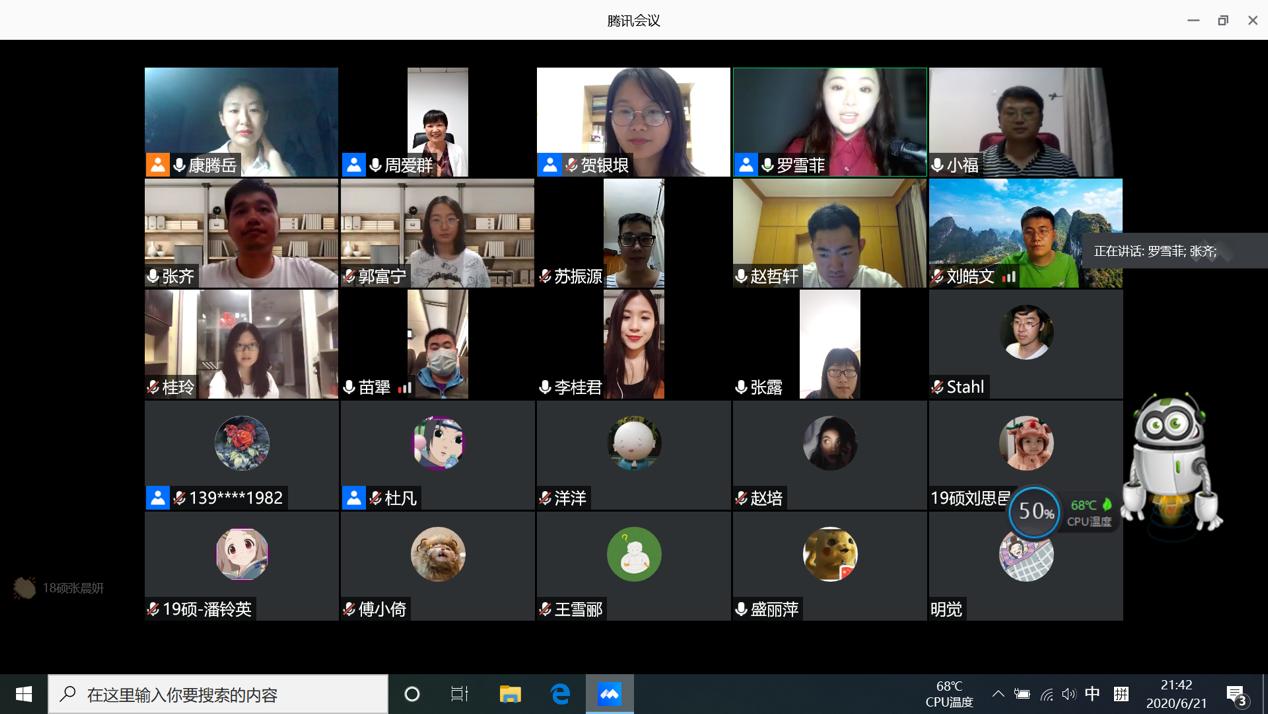
Task: Click the volume icon in system tray
Action: 1069,693
